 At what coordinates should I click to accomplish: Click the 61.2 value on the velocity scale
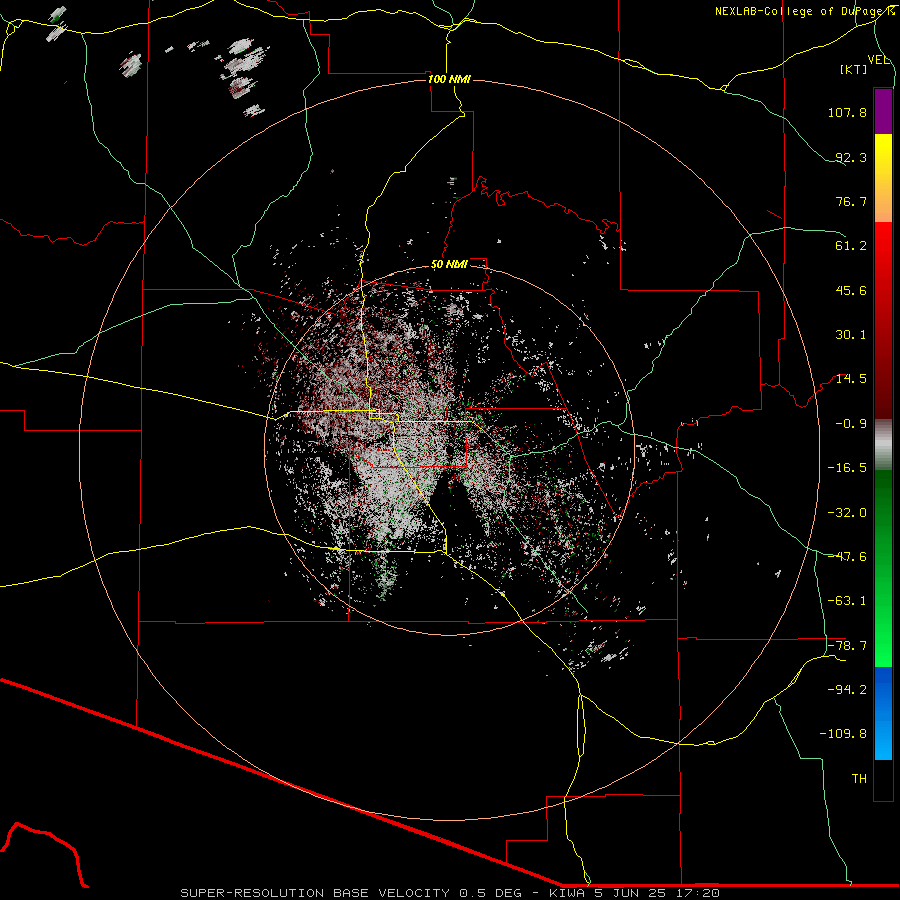(x=851, y=246)
